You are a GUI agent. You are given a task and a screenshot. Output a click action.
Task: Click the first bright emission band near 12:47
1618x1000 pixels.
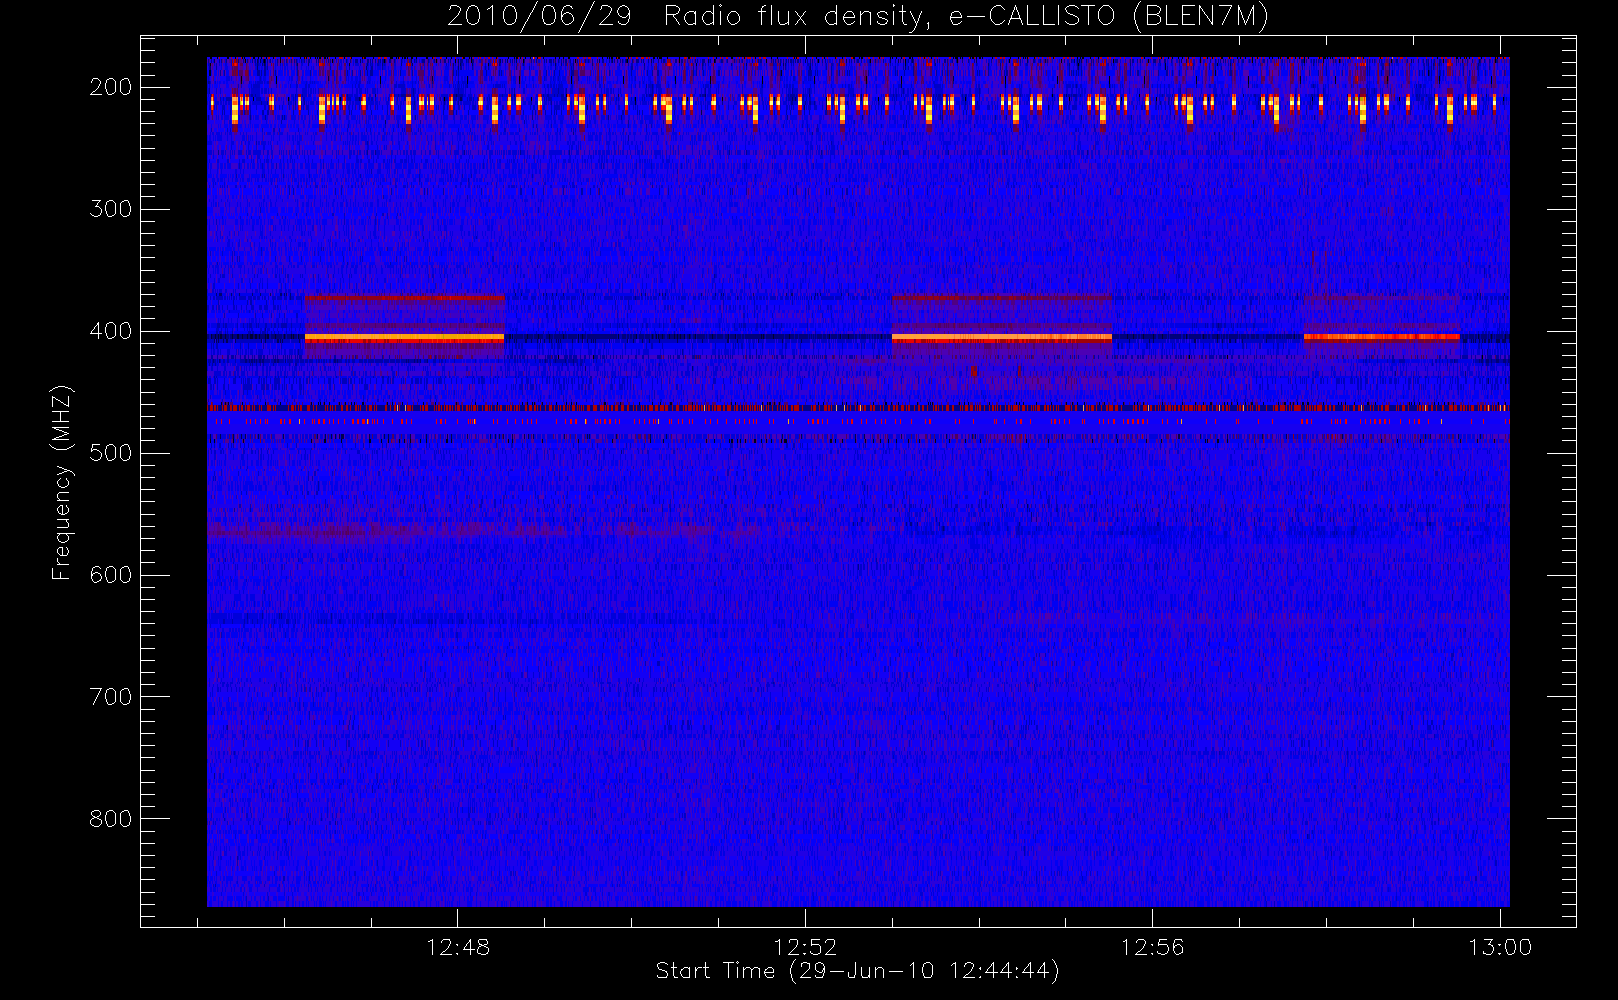[x=405, y=338]
